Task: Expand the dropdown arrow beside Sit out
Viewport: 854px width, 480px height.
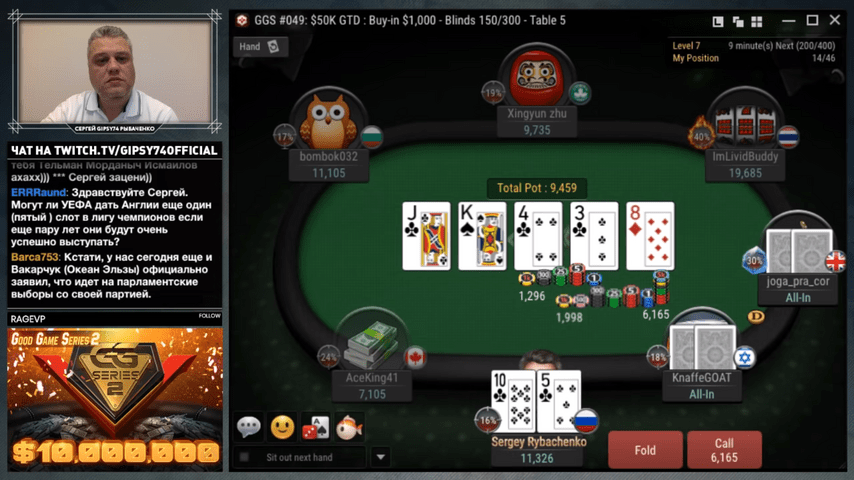Action: point(381,457)
